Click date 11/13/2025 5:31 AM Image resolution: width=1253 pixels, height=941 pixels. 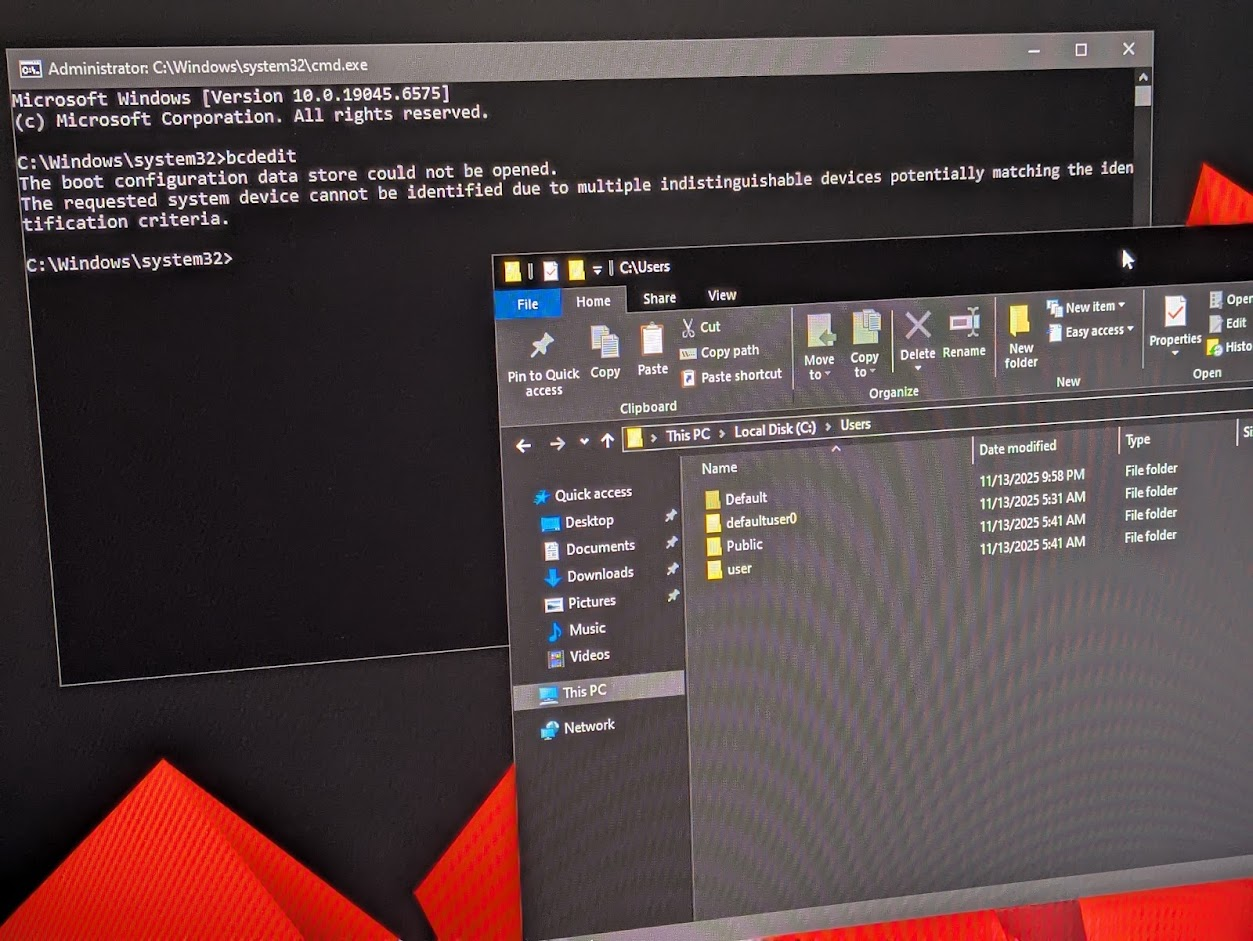click(1032, 499)
